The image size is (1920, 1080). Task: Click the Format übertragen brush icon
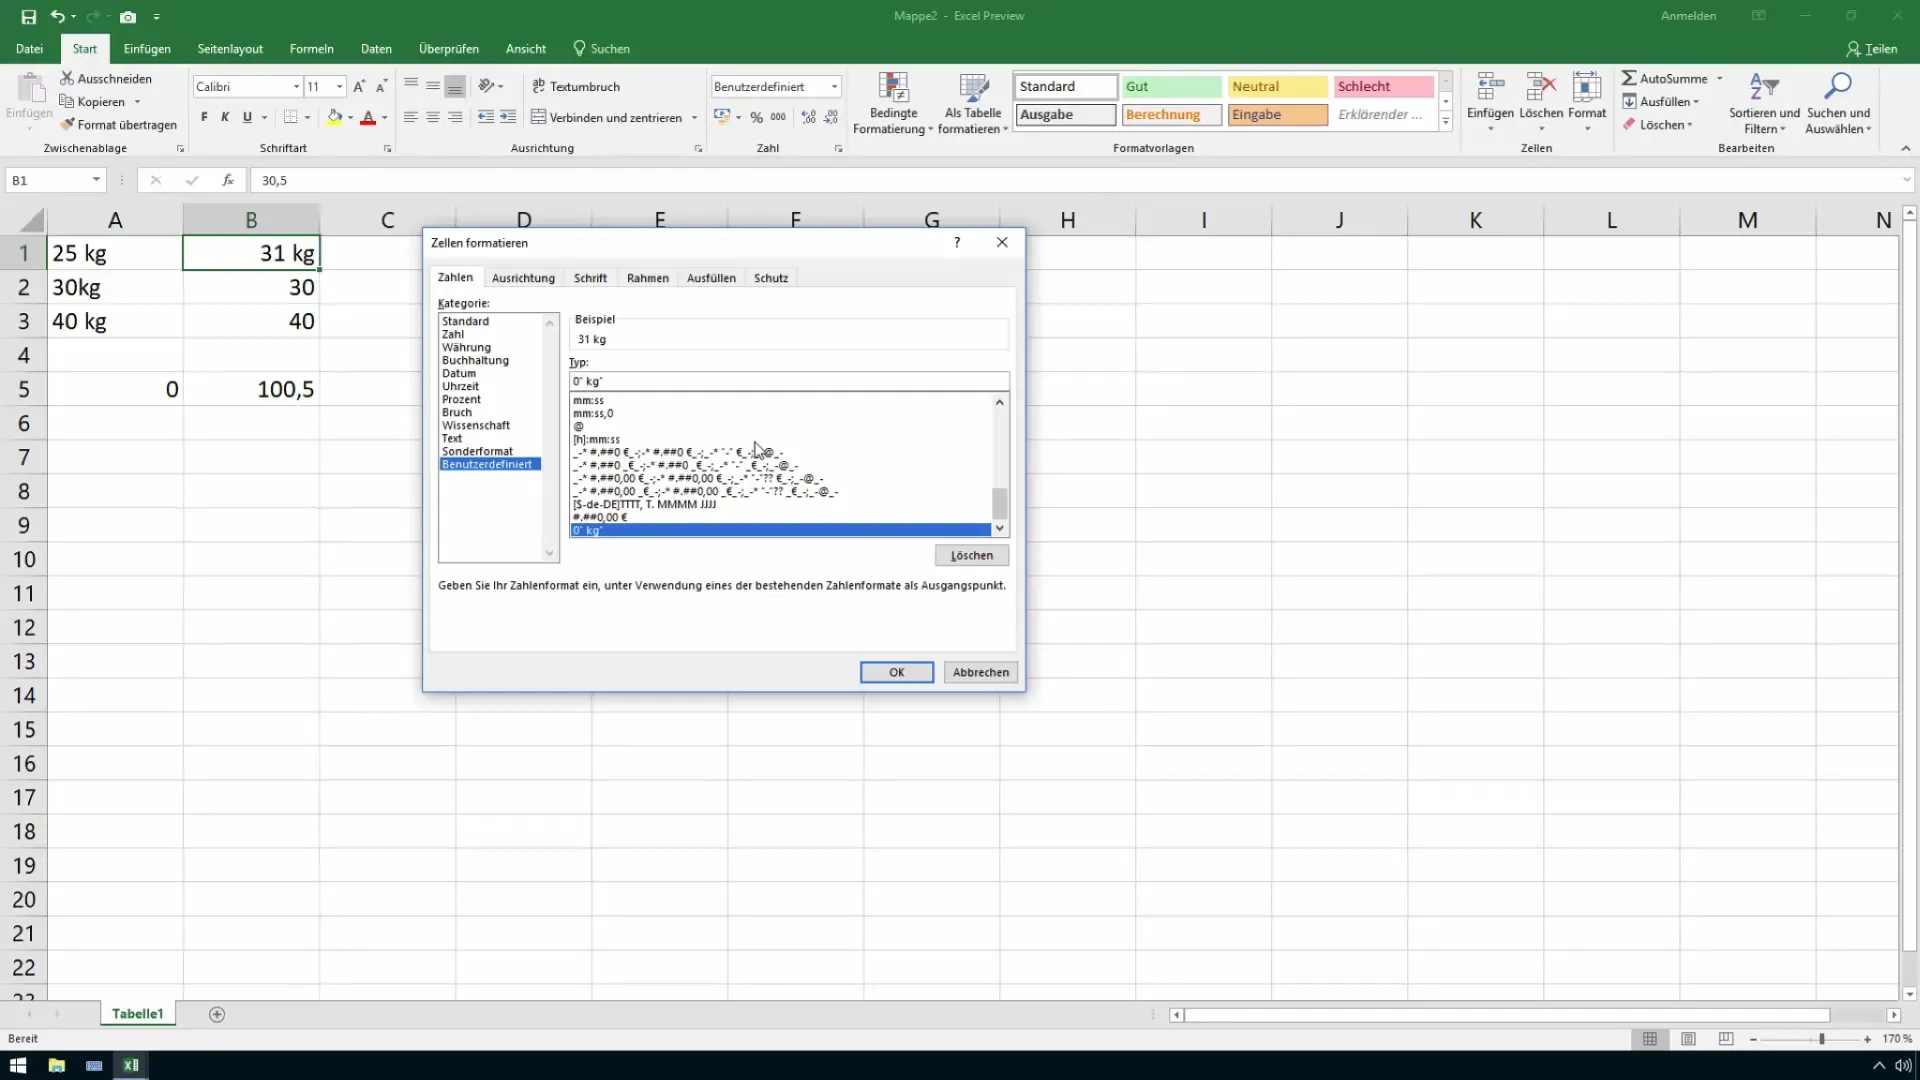click(x=67, y=125)
